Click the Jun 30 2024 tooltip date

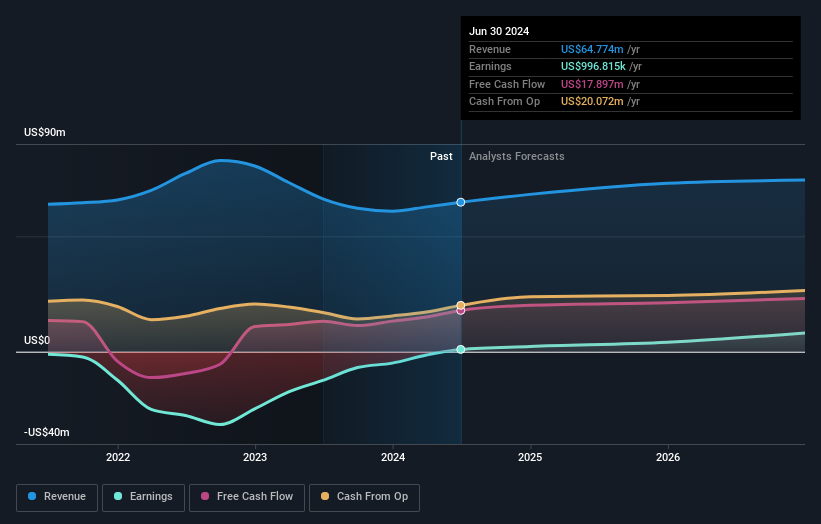coord(499,31)
